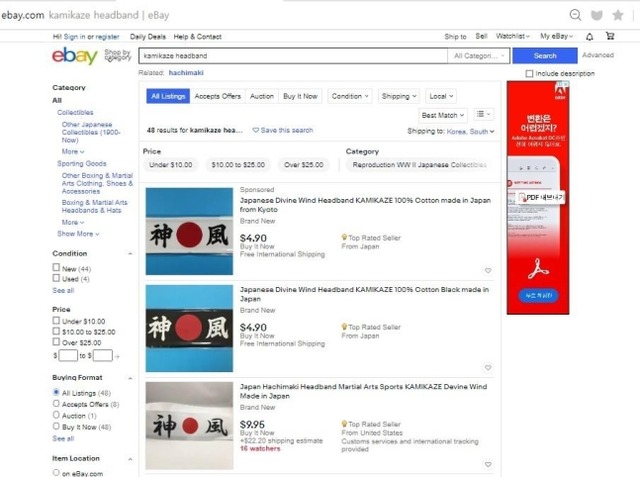640x477 pixels.
Task: Open the All Categories dropdown
Action: tap(478, 56)
